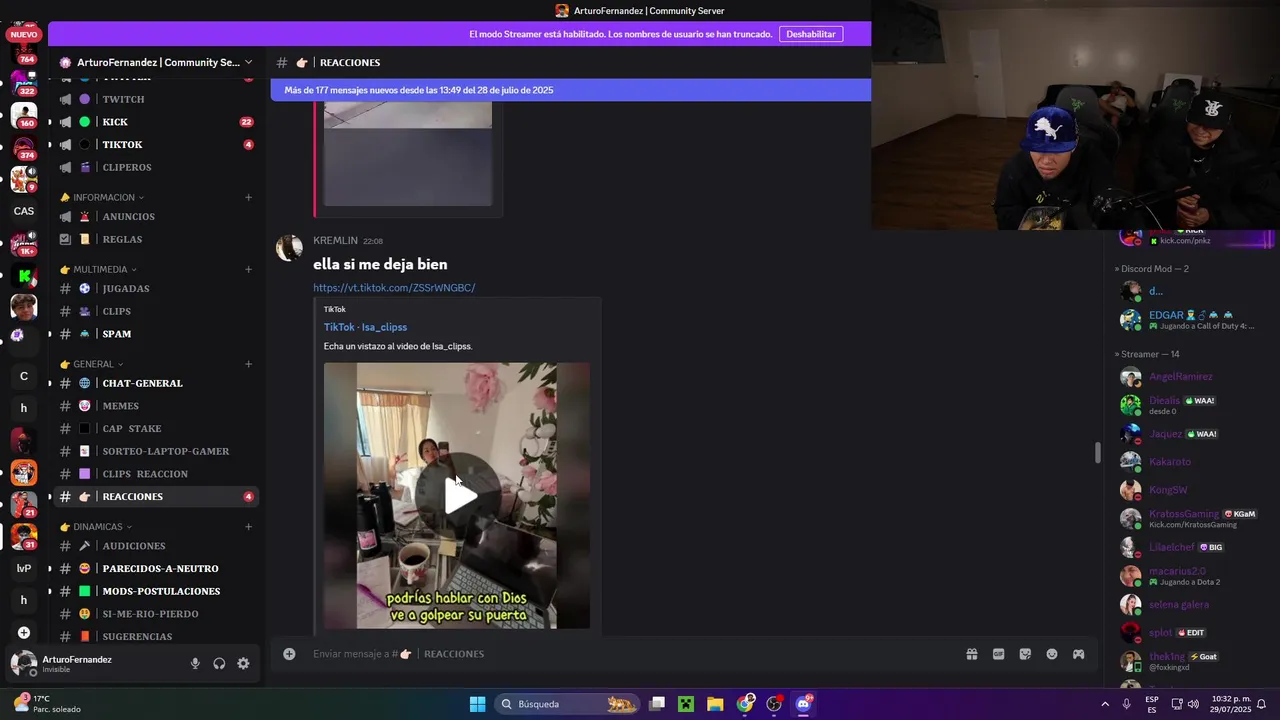The width and height of the screenshot is (1280, 720).
Task: Select the green K server icon
Action: click(x=24, y=275)
